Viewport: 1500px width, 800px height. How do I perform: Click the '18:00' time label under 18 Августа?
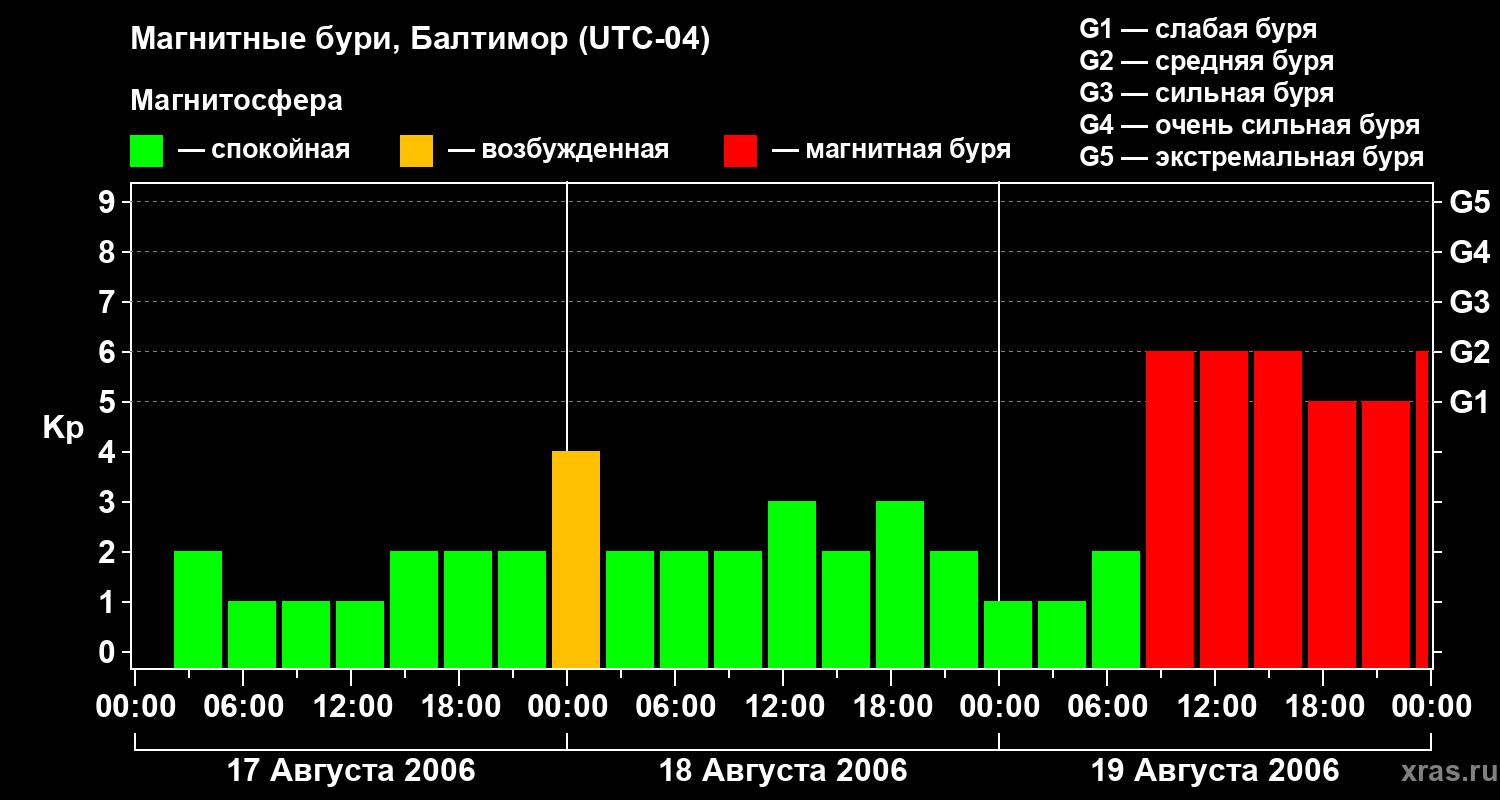coord(891,707)
